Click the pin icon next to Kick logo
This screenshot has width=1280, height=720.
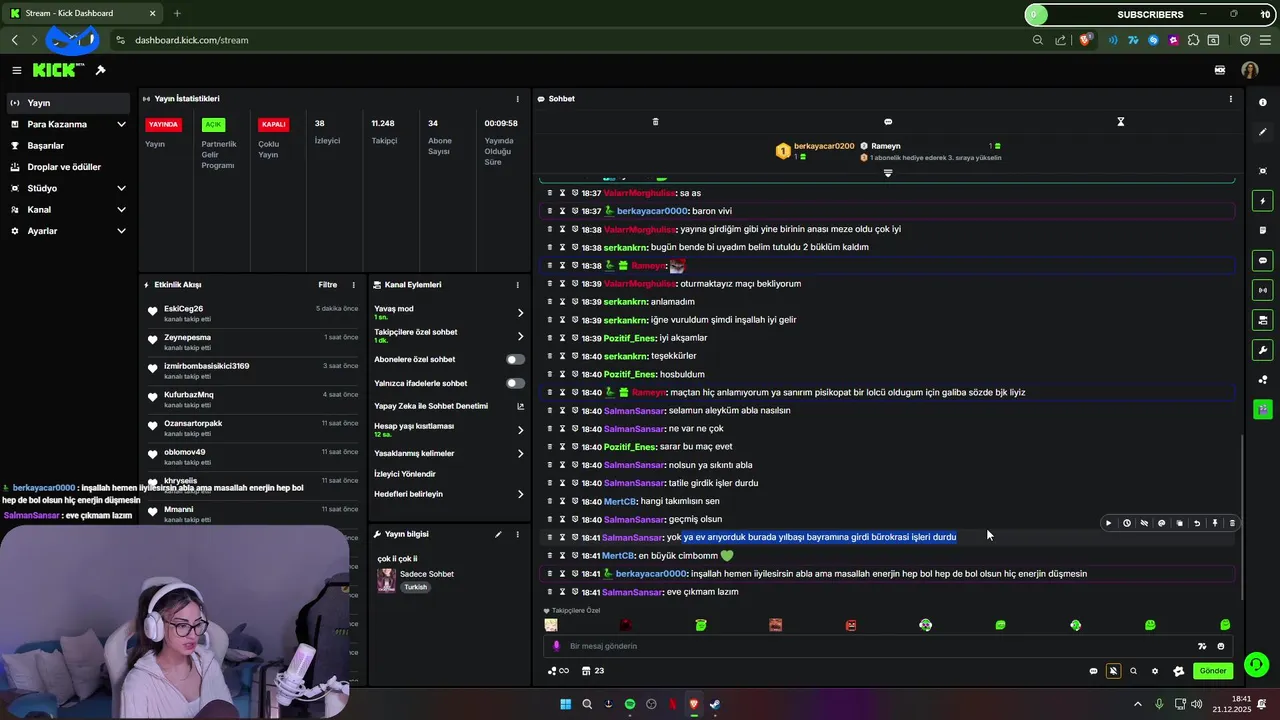100,70
